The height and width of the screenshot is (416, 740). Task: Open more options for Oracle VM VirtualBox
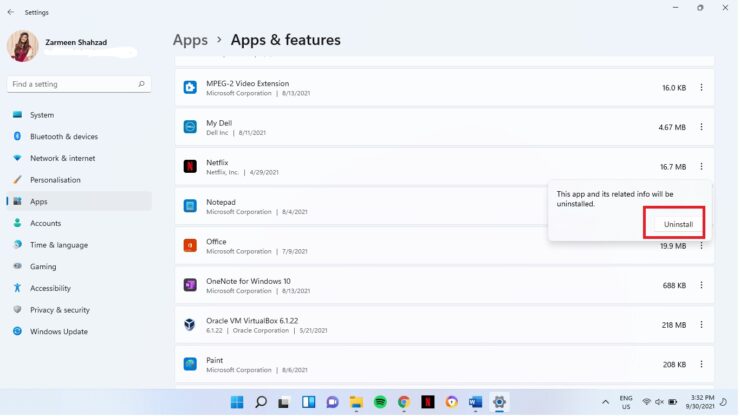click(x=701, y=325)
